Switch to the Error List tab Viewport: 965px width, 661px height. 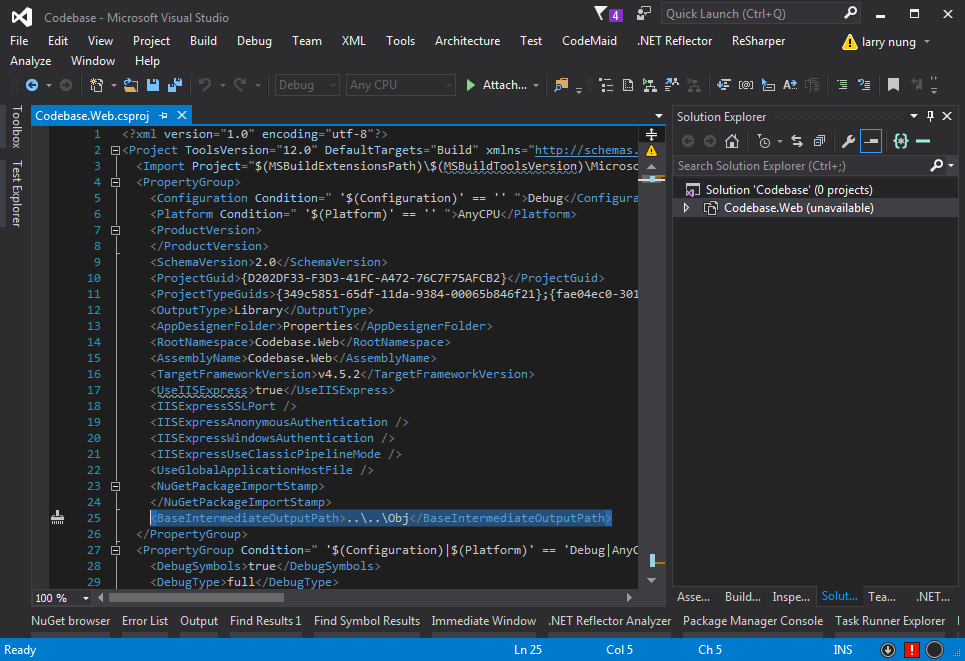tap(145, 621)
